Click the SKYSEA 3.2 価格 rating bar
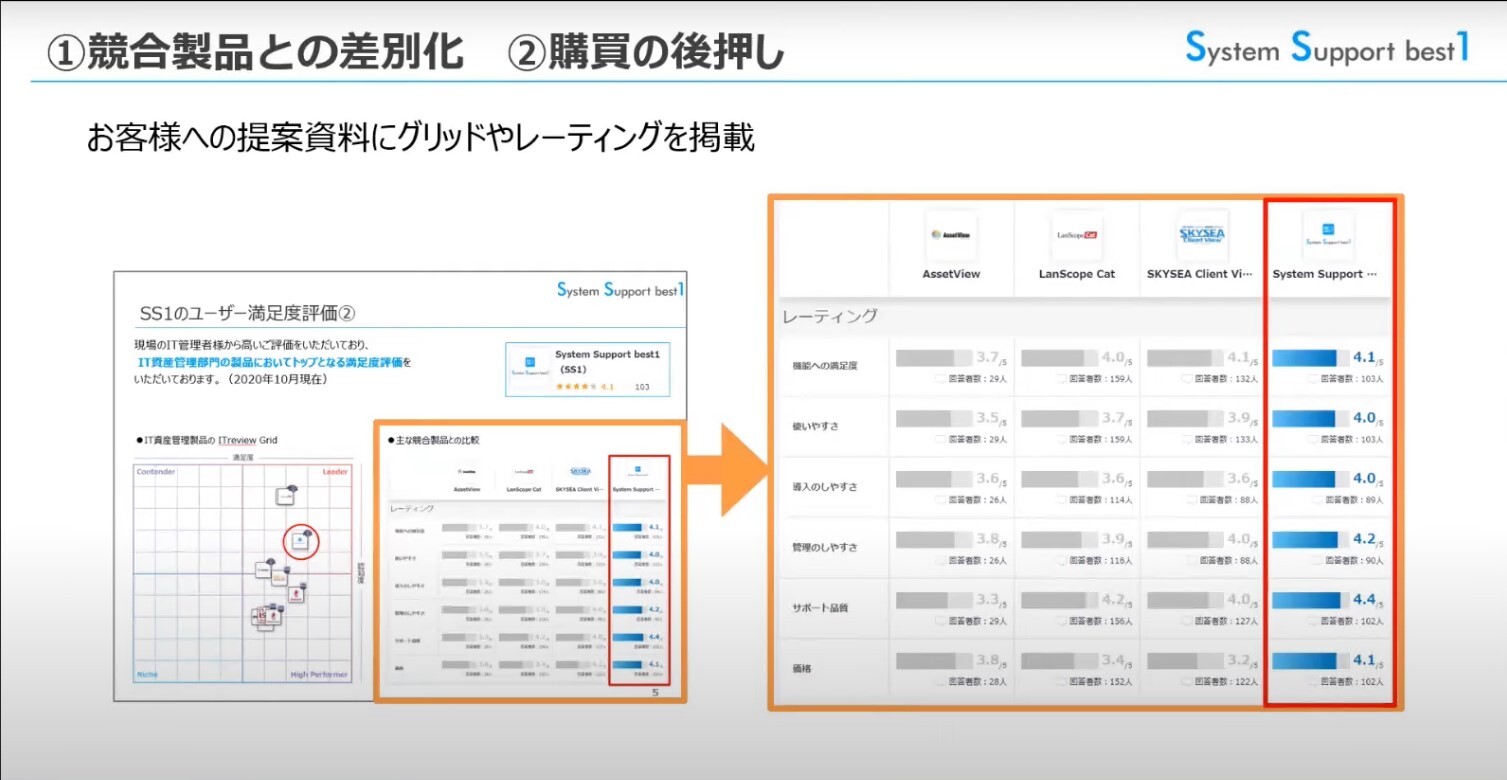The width and height of the screenshot is (1507, 780). coord(1184,661)
